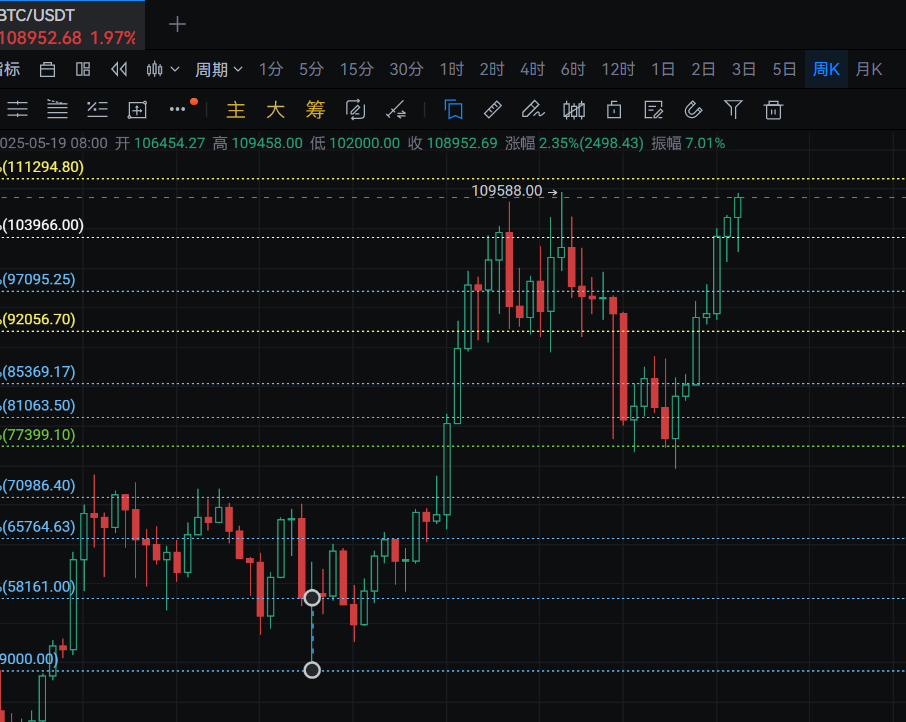This screenshot has height=722, width=906.
Task: Select the rectangle plus shape tool
Action: (137, 110)
